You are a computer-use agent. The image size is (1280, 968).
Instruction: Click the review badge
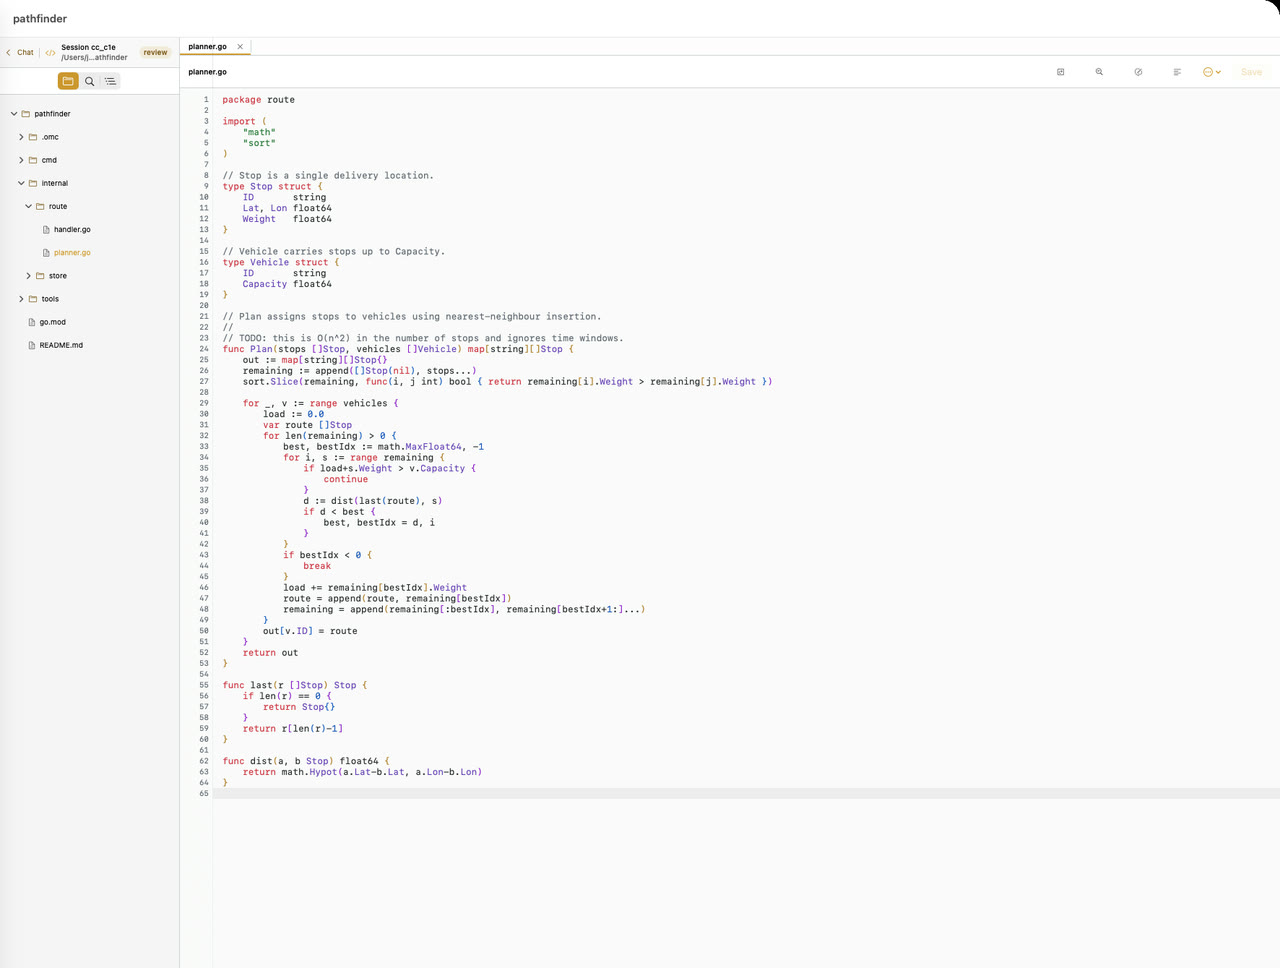155,52
